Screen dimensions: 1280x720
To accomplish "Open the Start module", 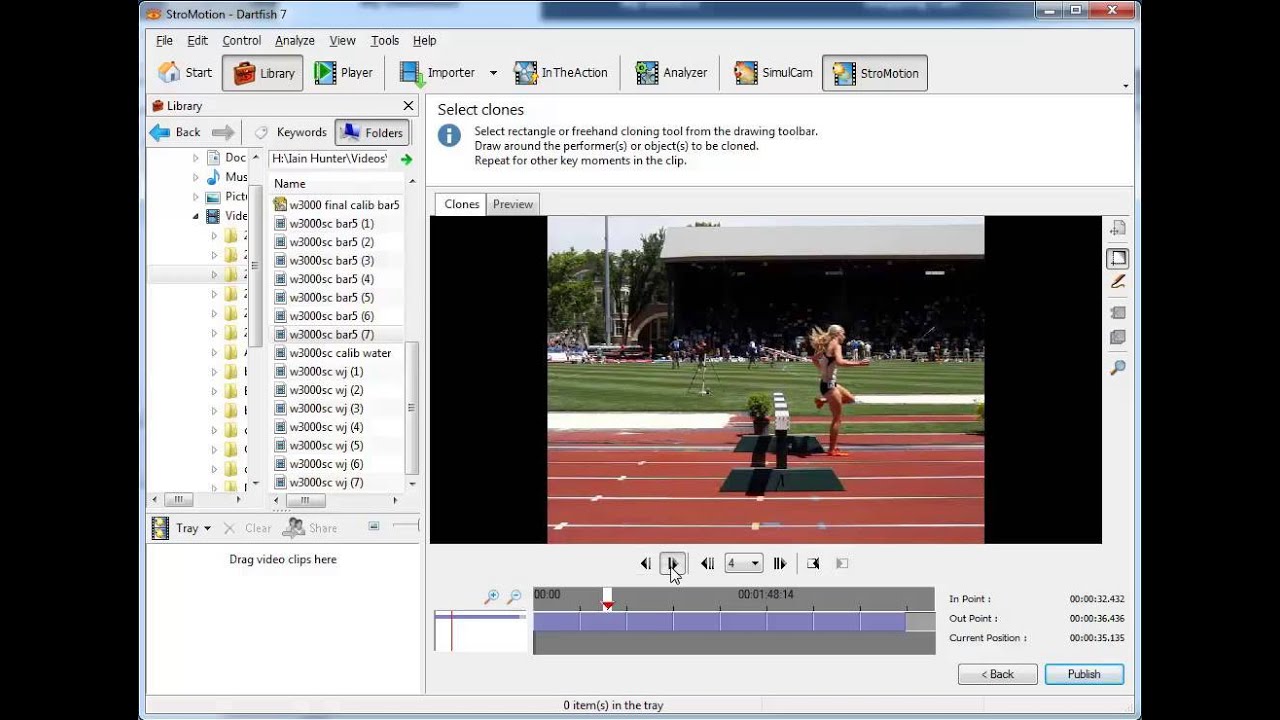I will (x=186, y=73).
